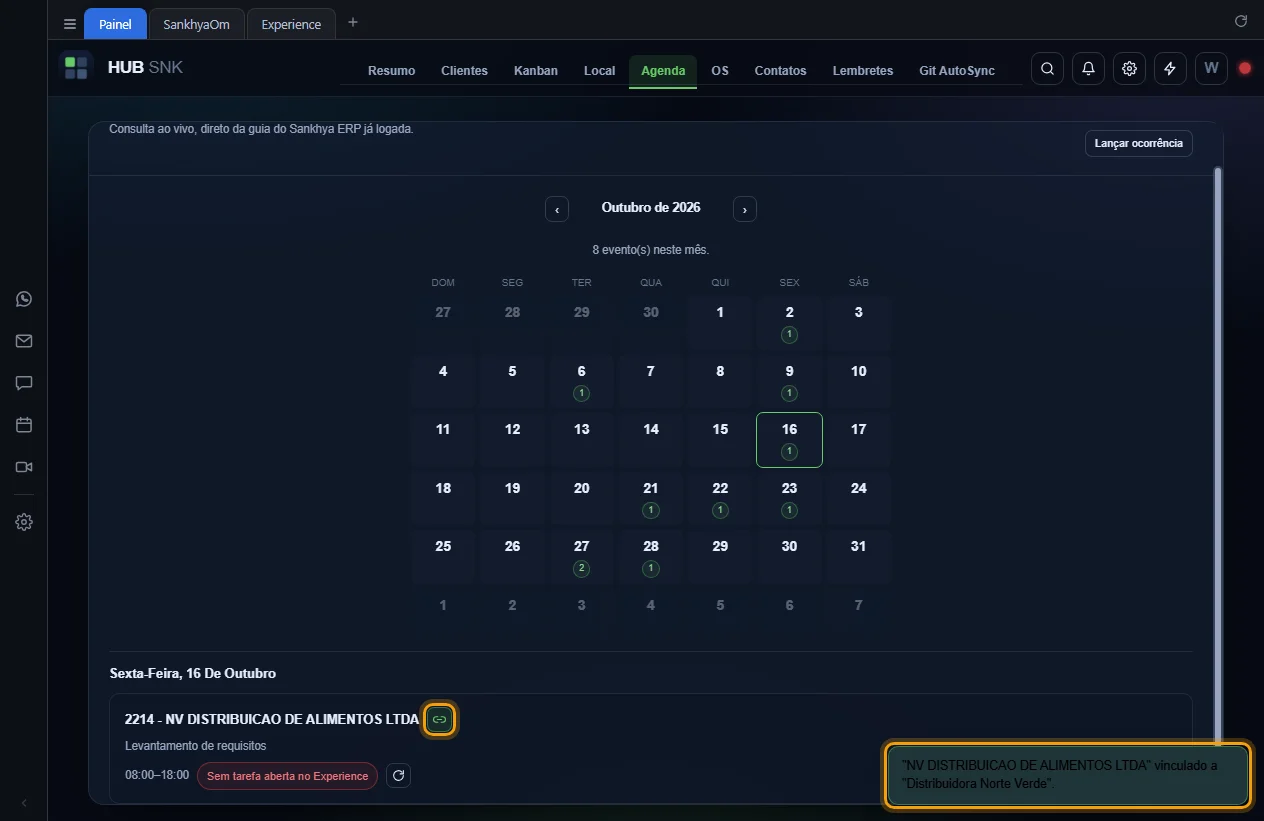Open calendar icon in left sidebar
1264x821 pixels.
24,425
